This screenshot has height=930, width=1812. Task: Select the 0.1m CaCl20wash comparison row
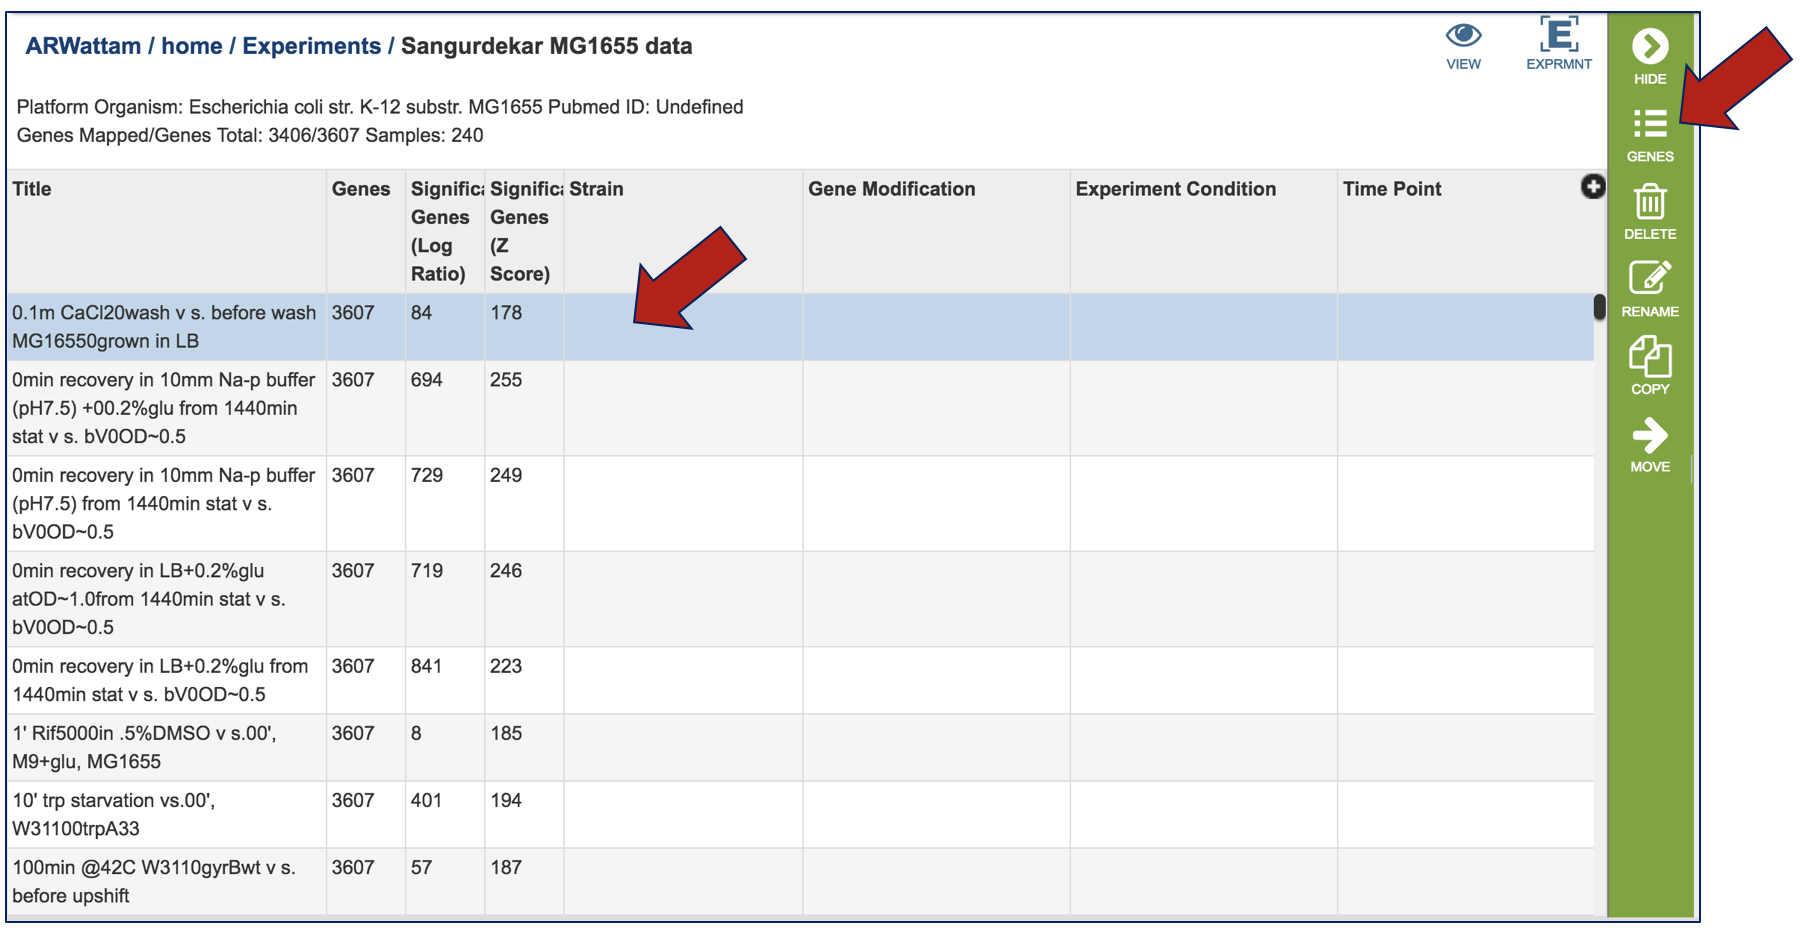(164, 327)
